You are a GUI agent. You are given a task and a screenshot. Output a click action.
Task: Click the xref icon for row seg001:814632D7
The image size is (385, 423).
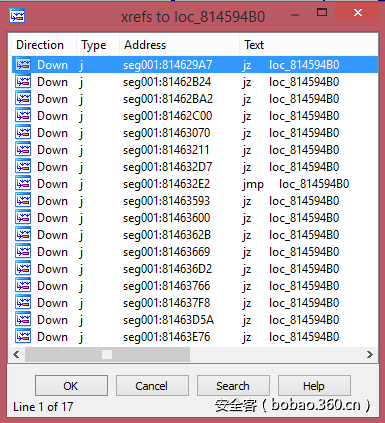[x=23, y=167]
